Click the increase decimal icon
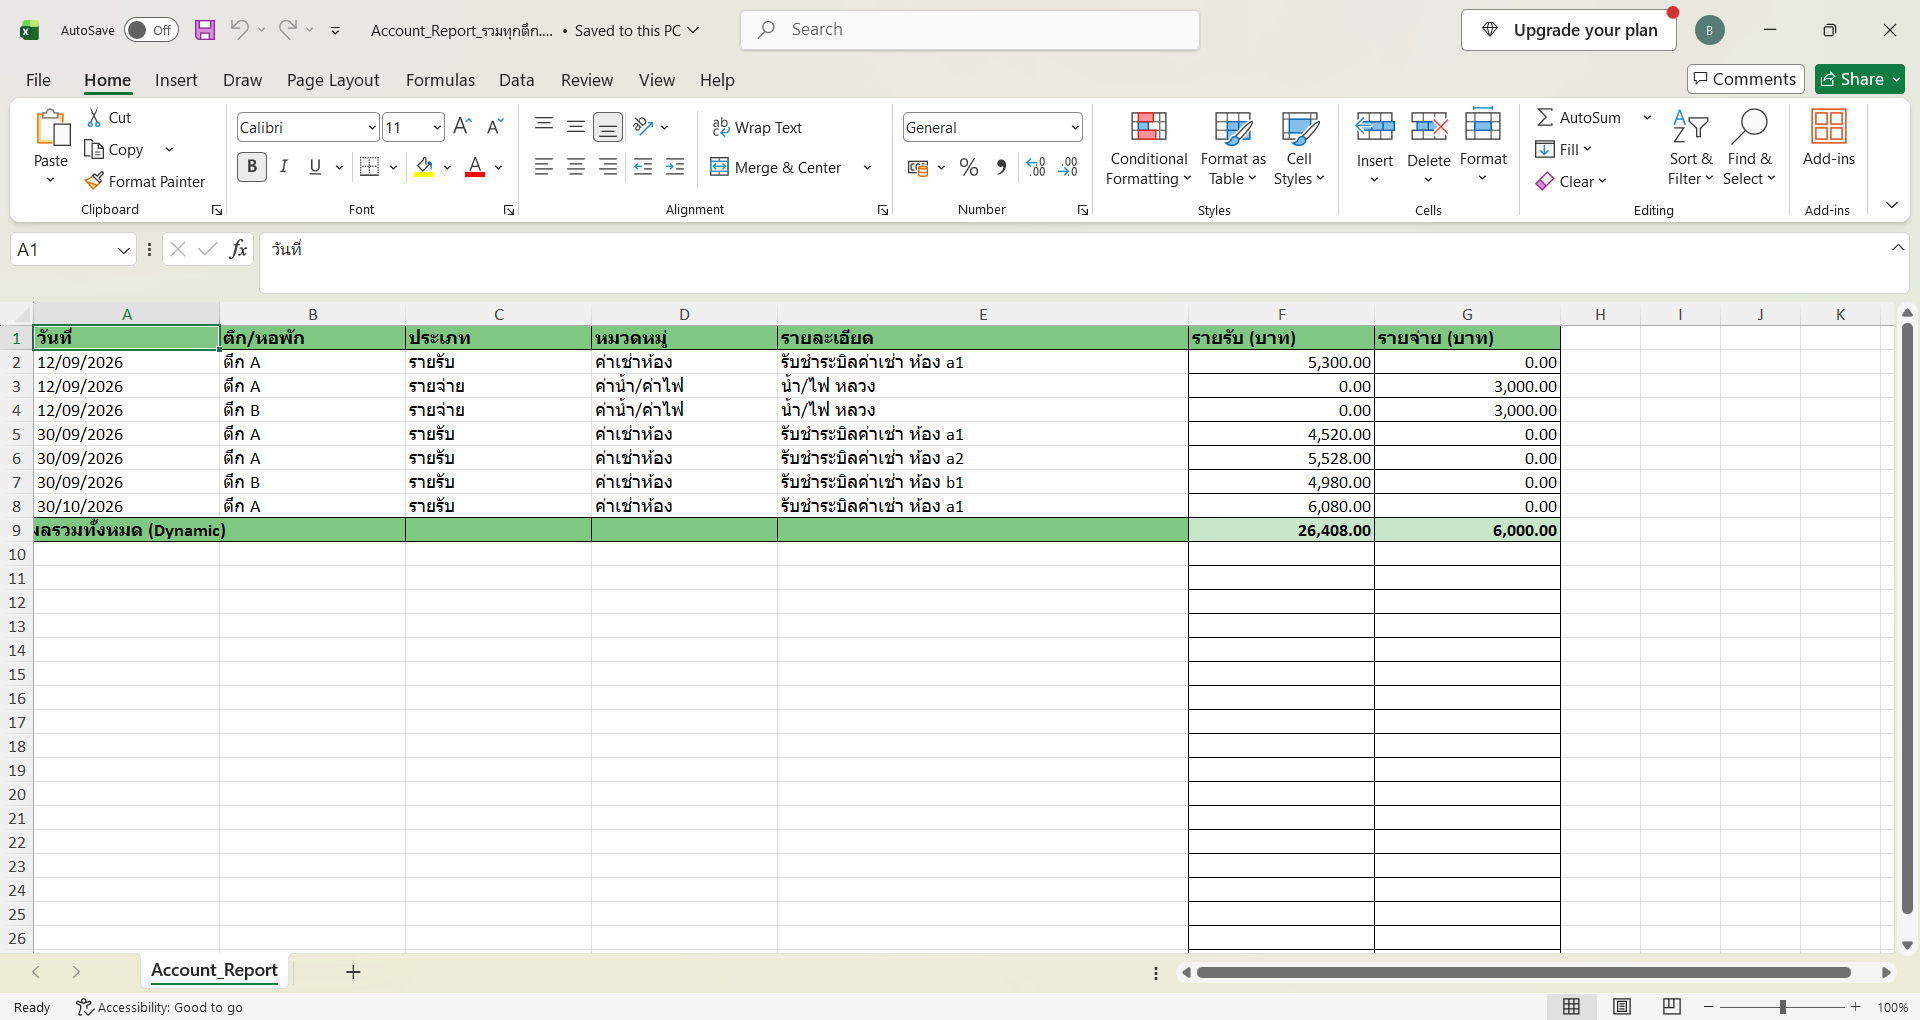The width and height of the screenshot is (1920, 1020). pos(1036,167)
